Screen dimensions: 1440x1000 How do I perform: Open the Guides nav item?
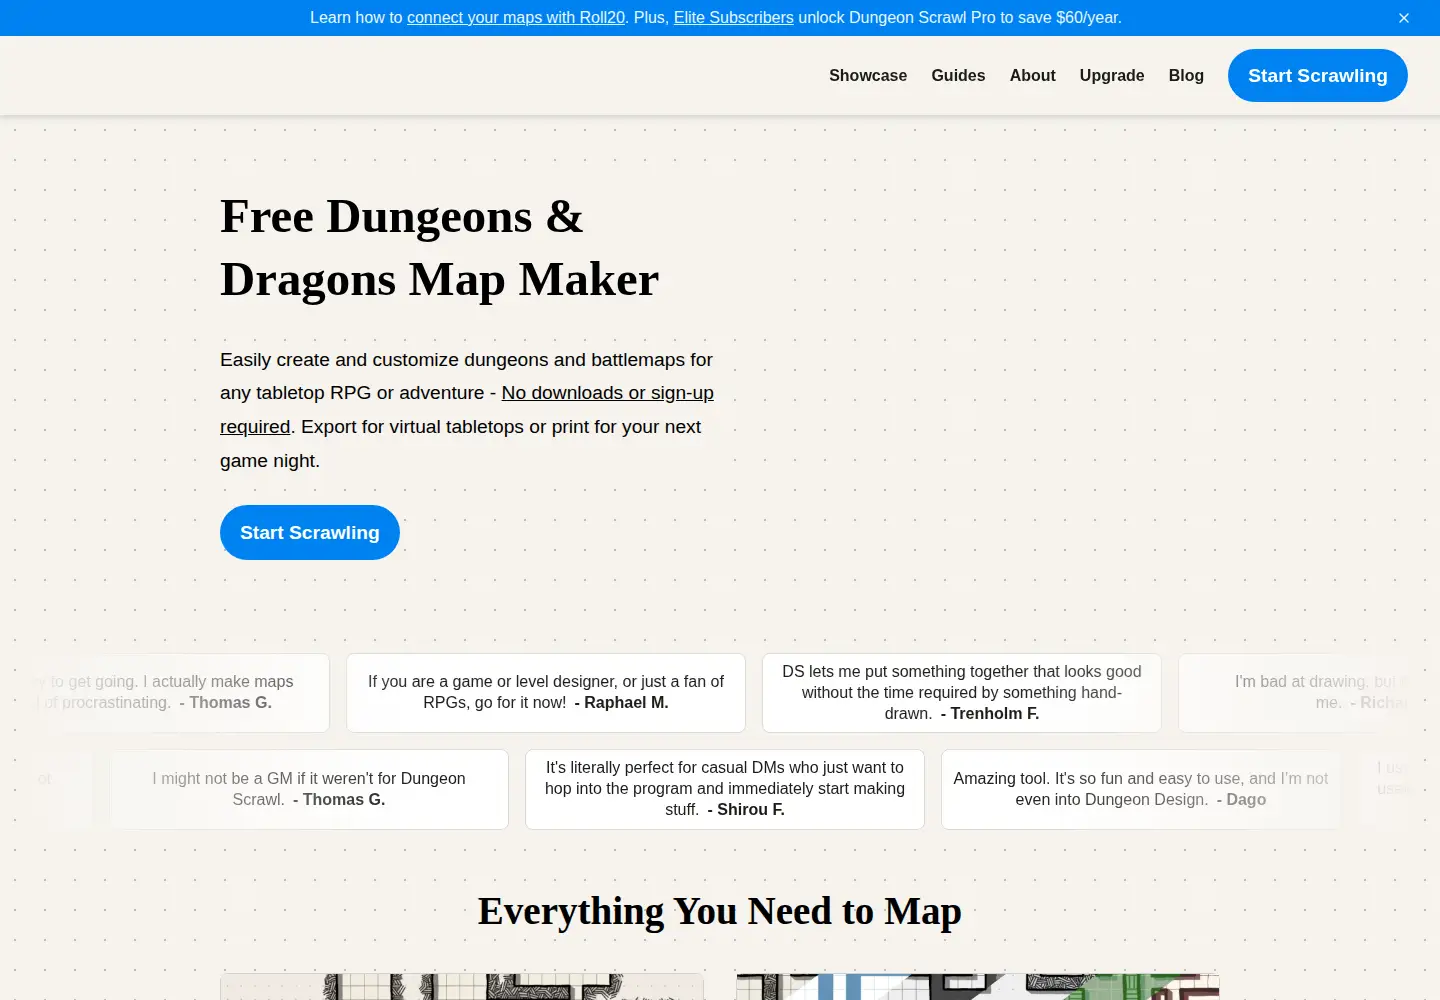point(958,75)
